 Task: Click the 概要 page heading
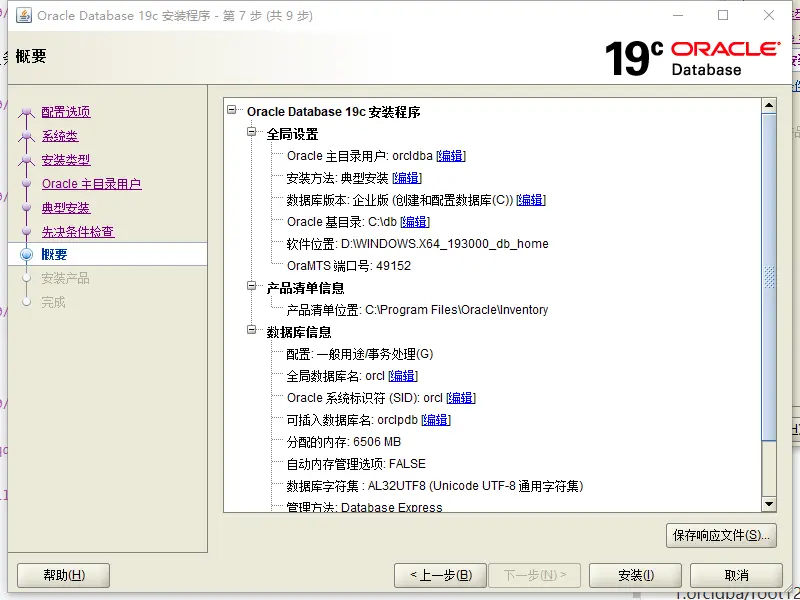pos(31,56)
